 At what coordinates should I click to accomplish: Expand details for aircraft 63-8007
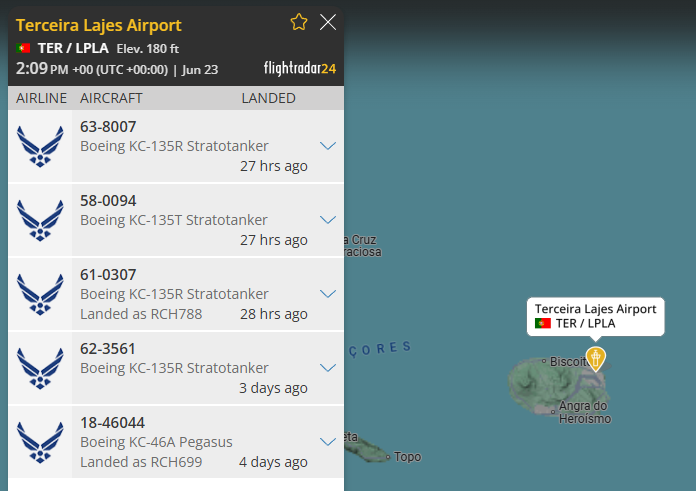(327, 146)
